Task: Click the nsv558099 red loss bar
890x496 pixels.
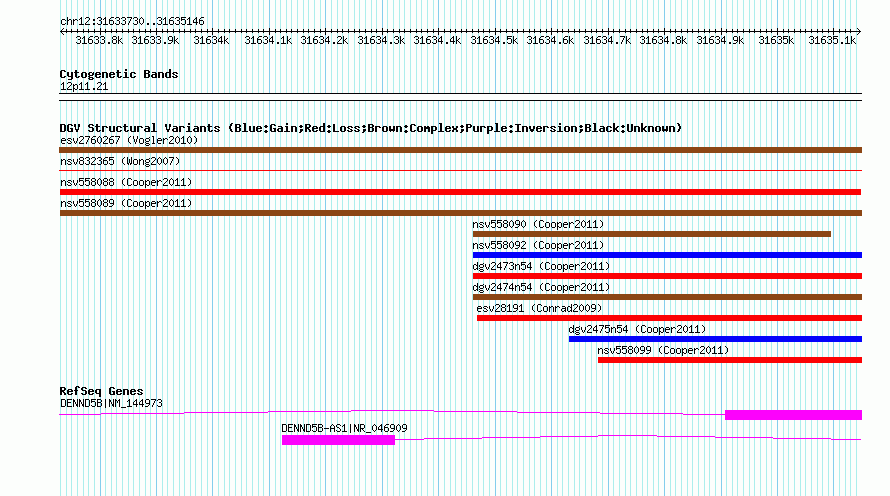Action: tap(730, 360)
